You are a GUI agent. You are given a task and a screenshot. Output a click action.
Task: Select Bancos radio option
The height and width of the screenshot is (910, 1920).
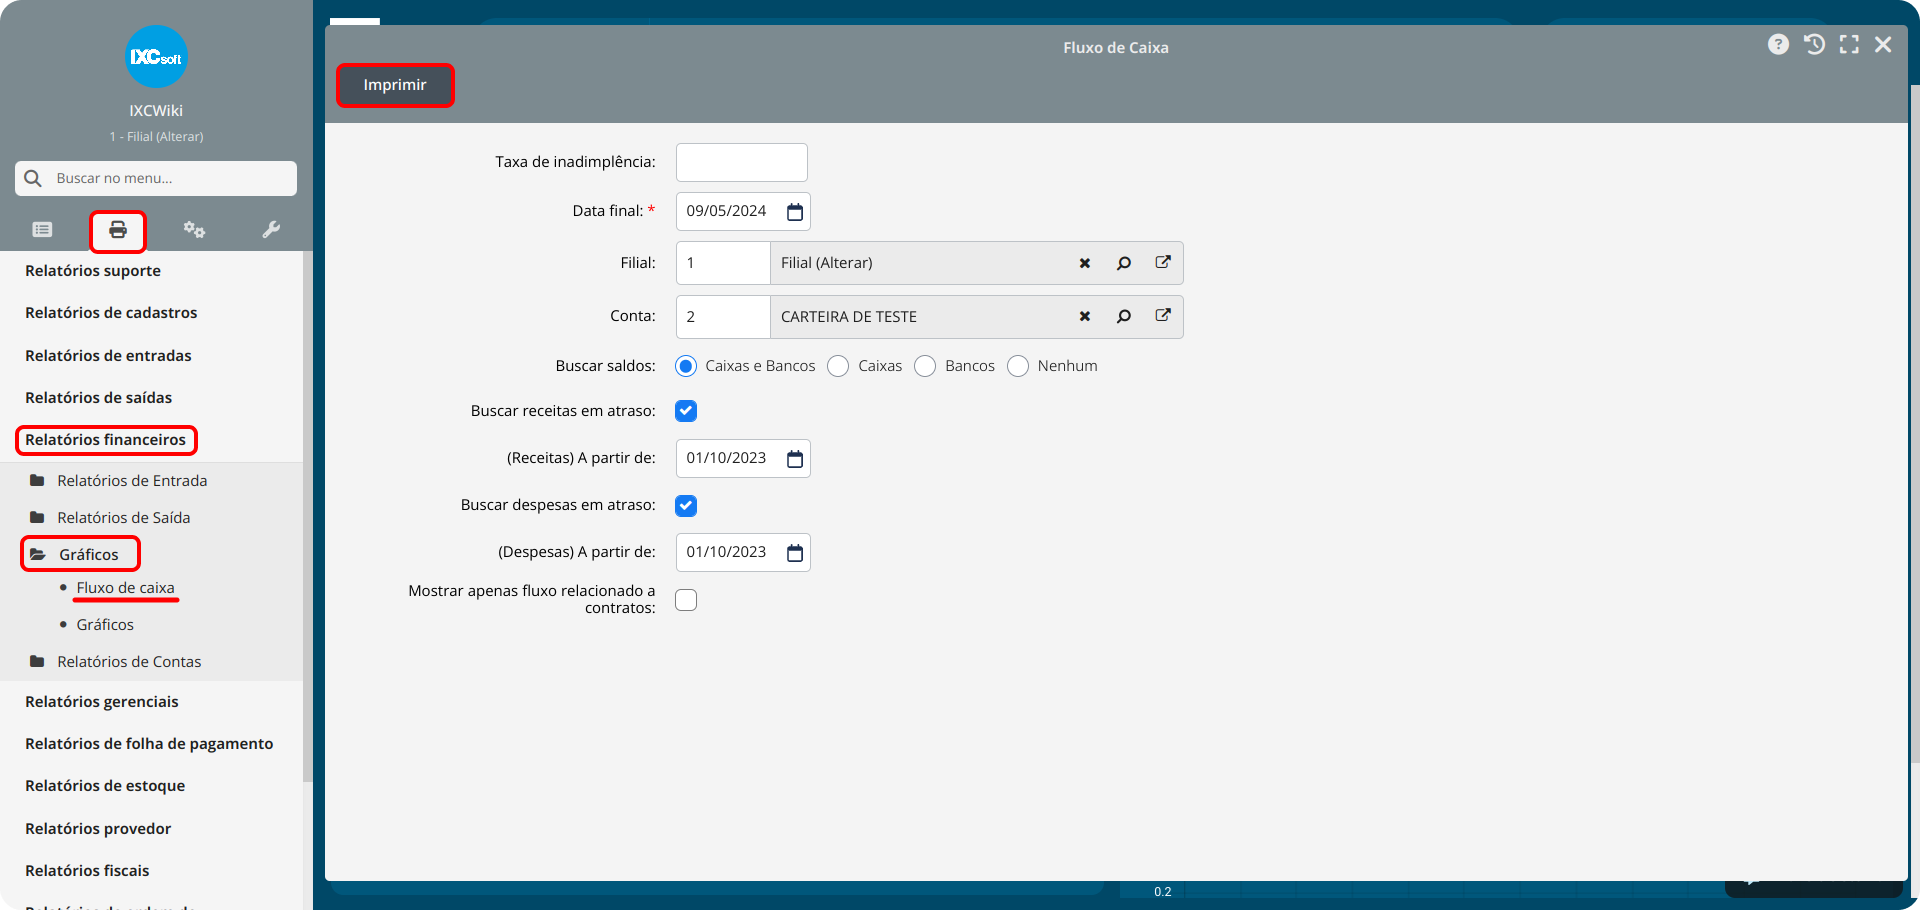[925, 366]
